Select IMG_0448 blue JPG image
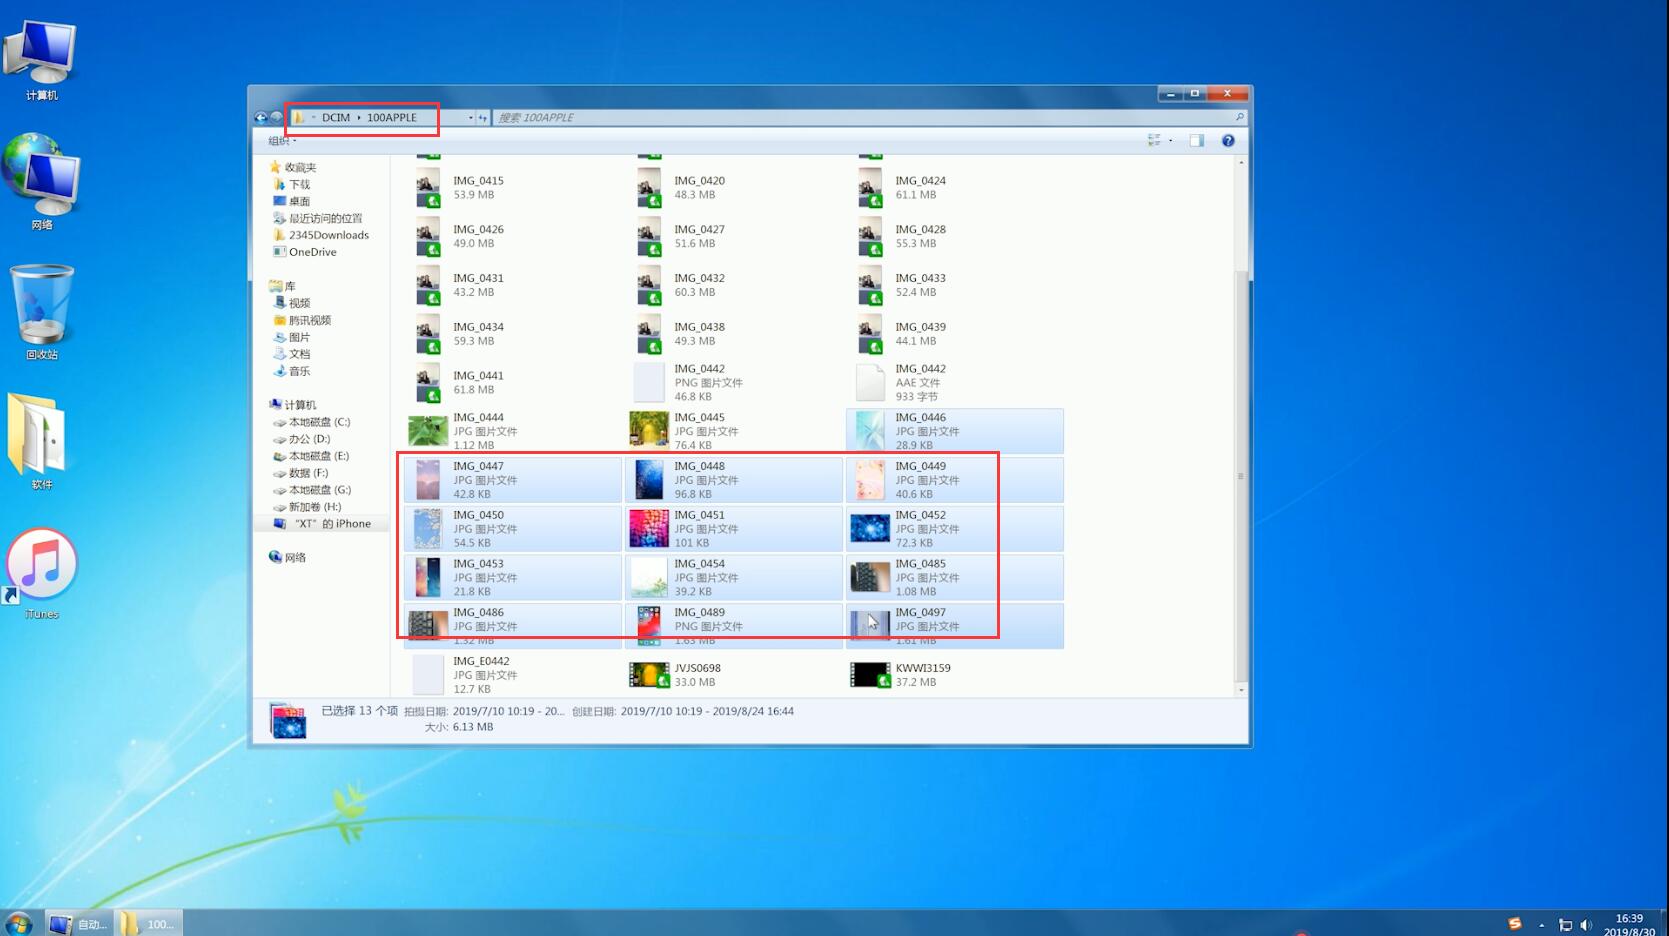This screenshot has width=1669, height=936. pos(734,480)
